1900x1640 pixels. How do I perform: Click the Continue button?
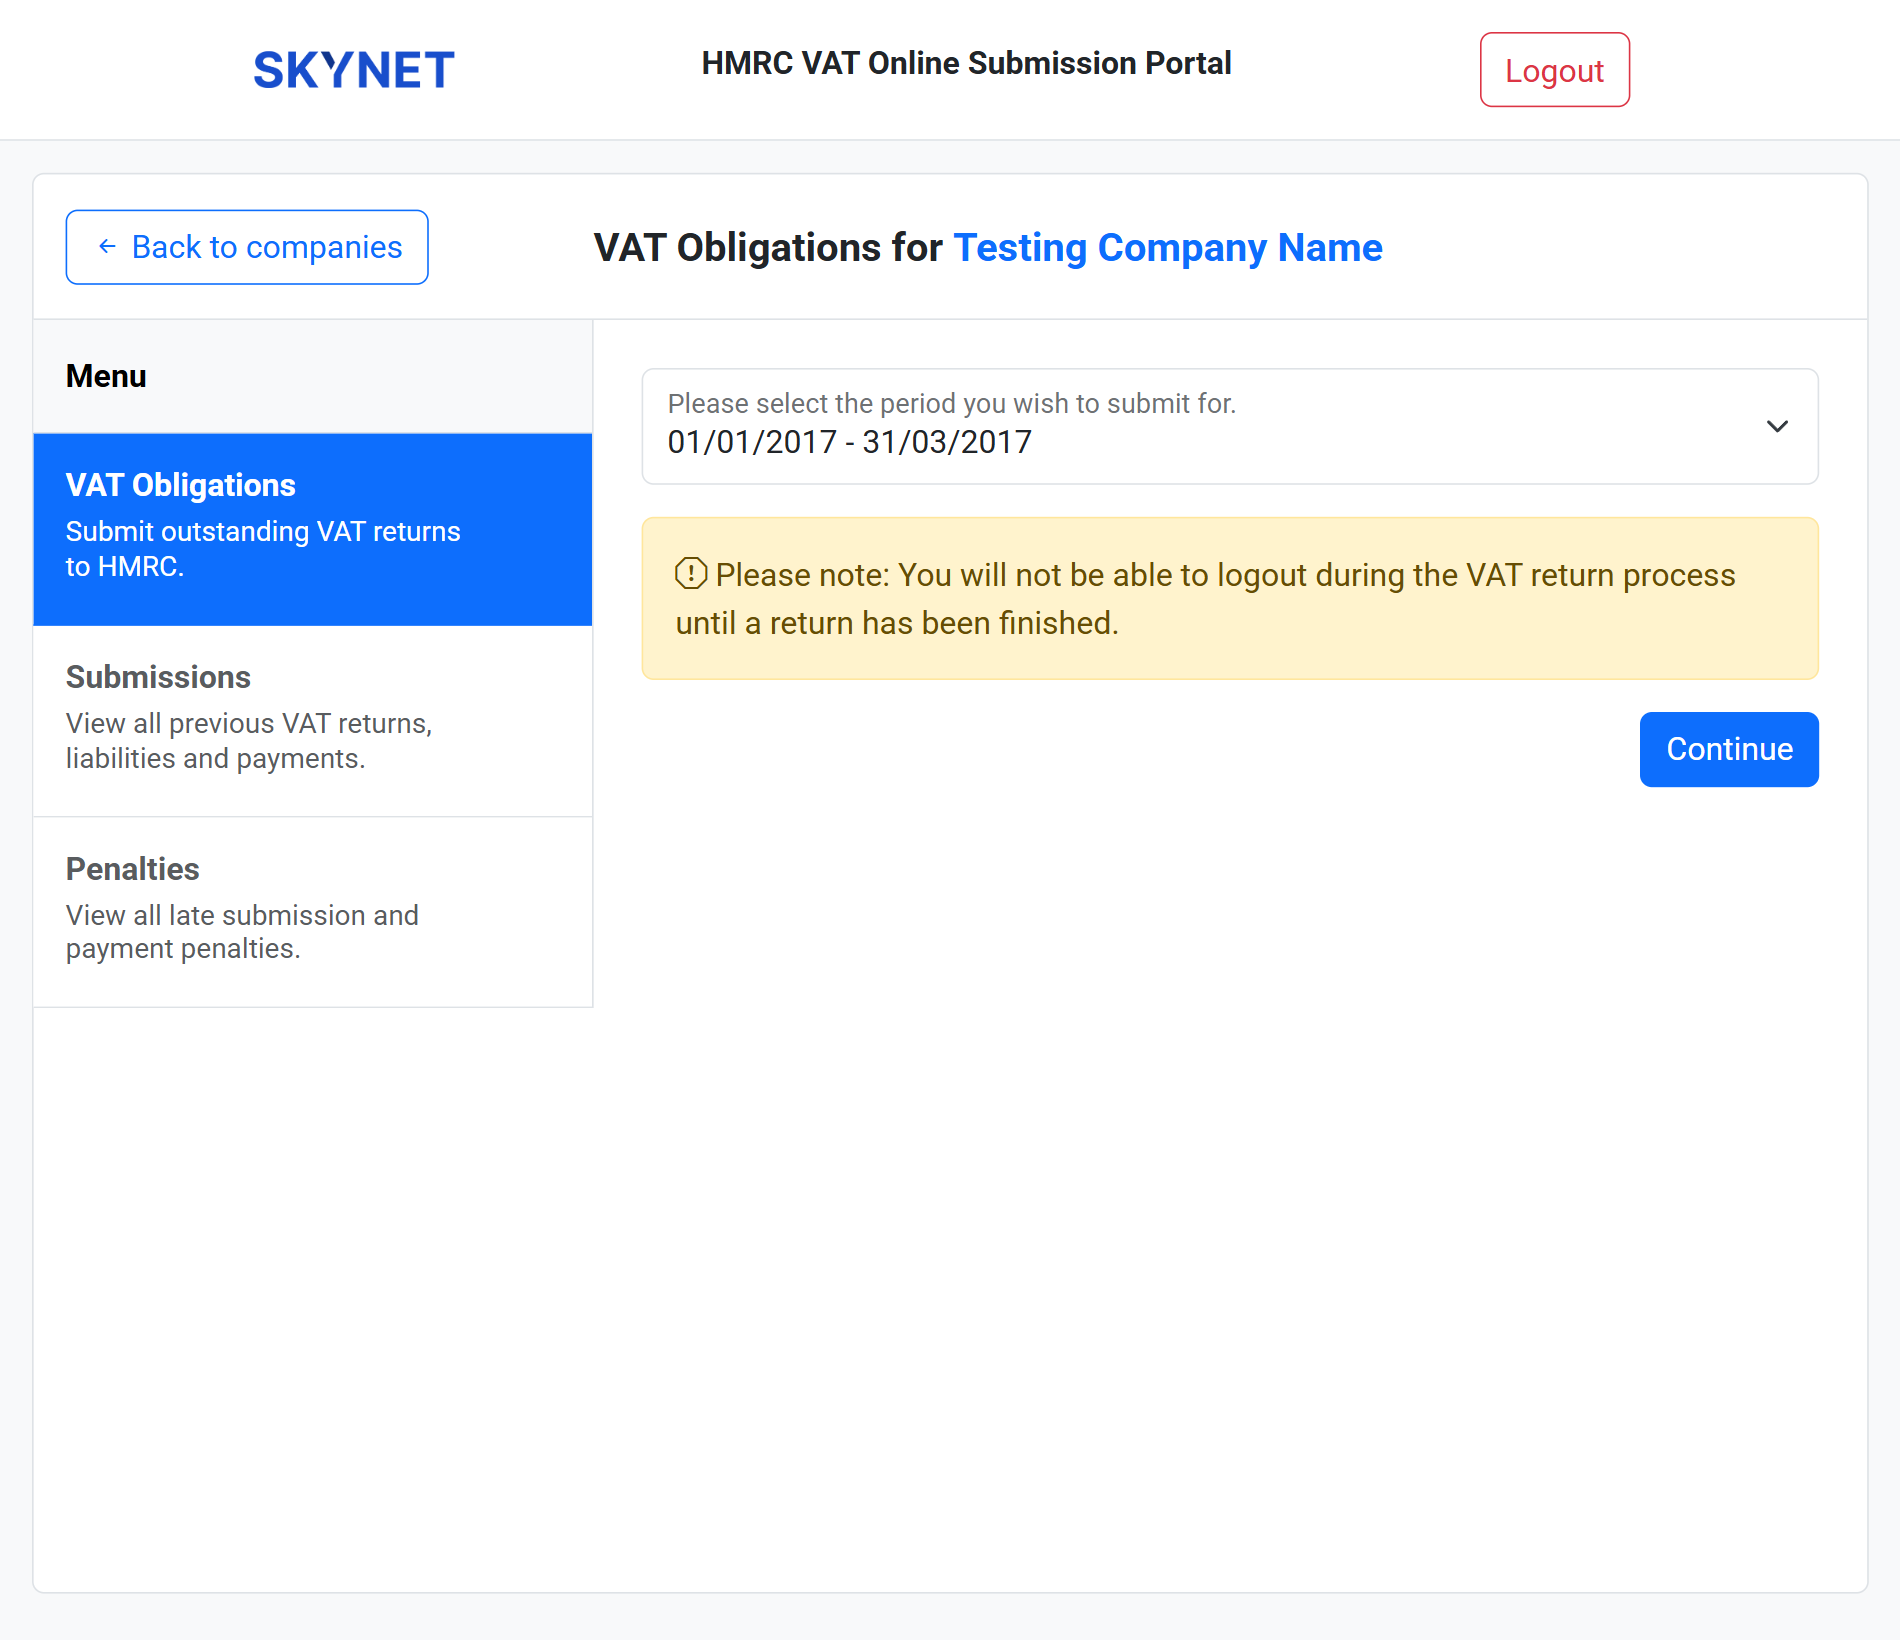point(1728,749)
